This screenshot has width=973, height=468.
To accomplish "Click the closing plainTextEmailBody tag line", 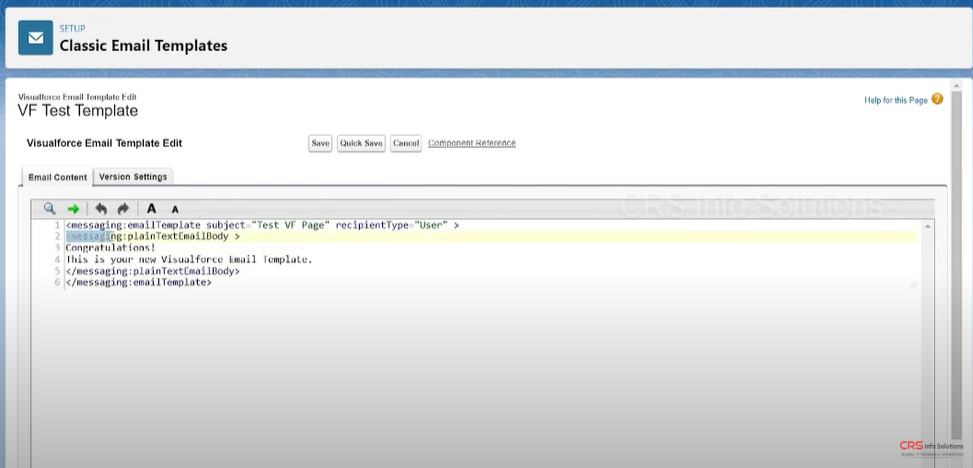I will pyautogui.click(x=153, y=271).
